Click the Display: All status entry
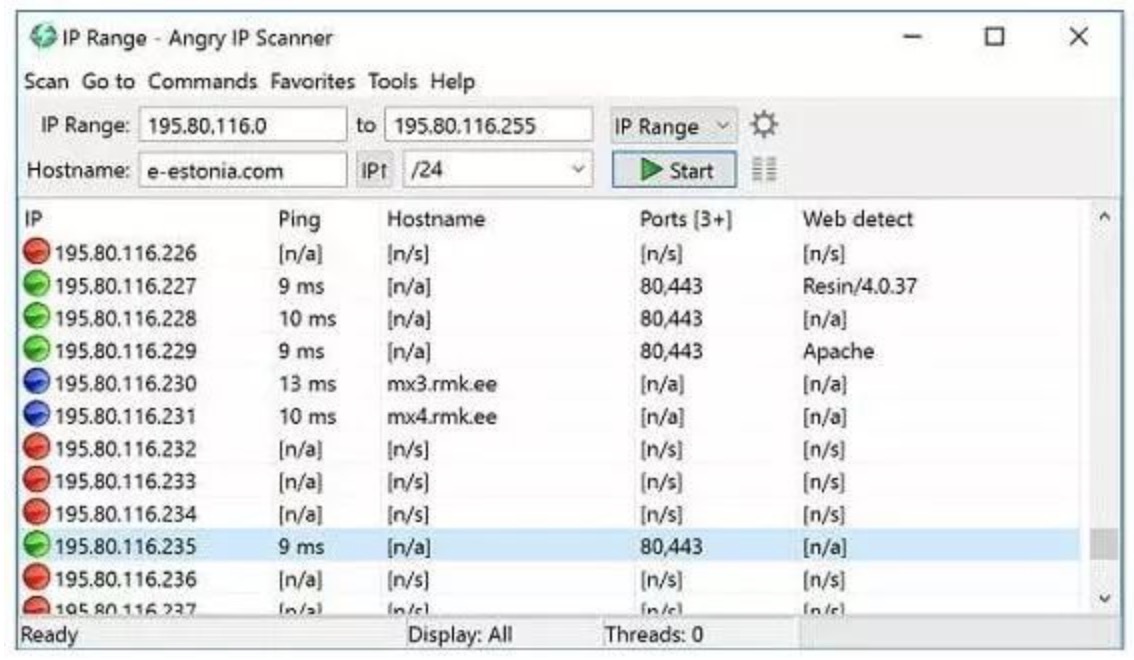 (x=460, y=635)
